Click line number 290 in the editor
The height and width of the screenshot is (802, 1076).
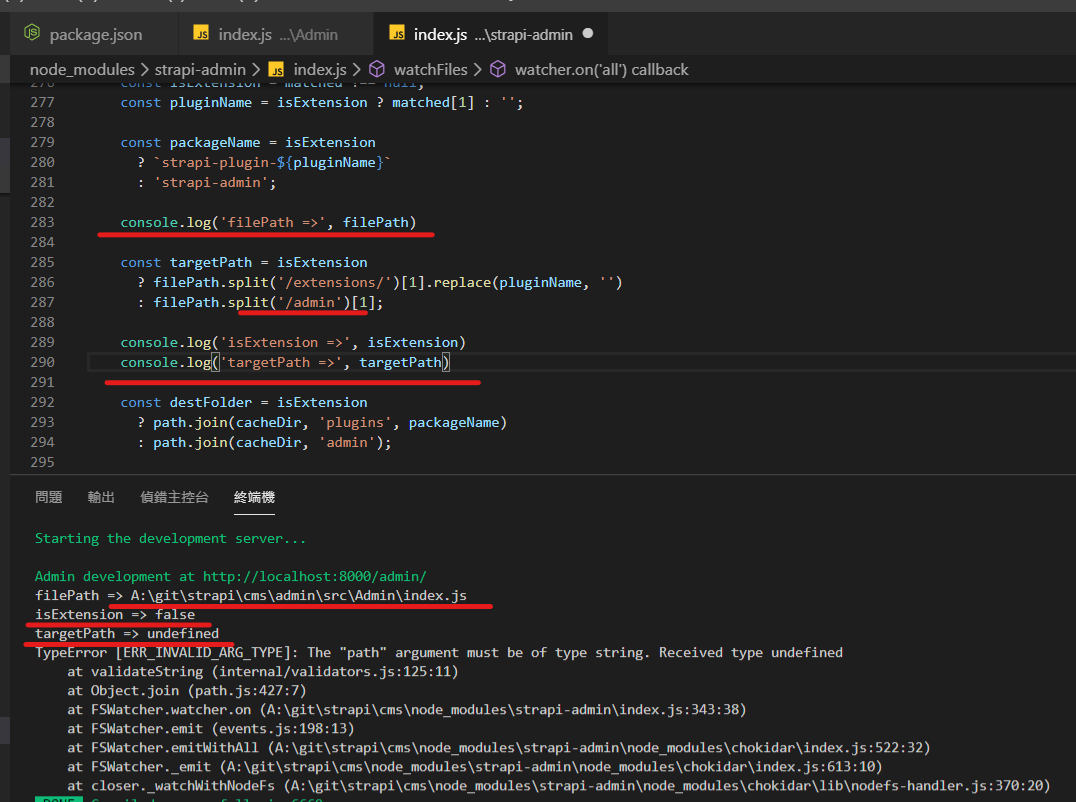(42, 361)
